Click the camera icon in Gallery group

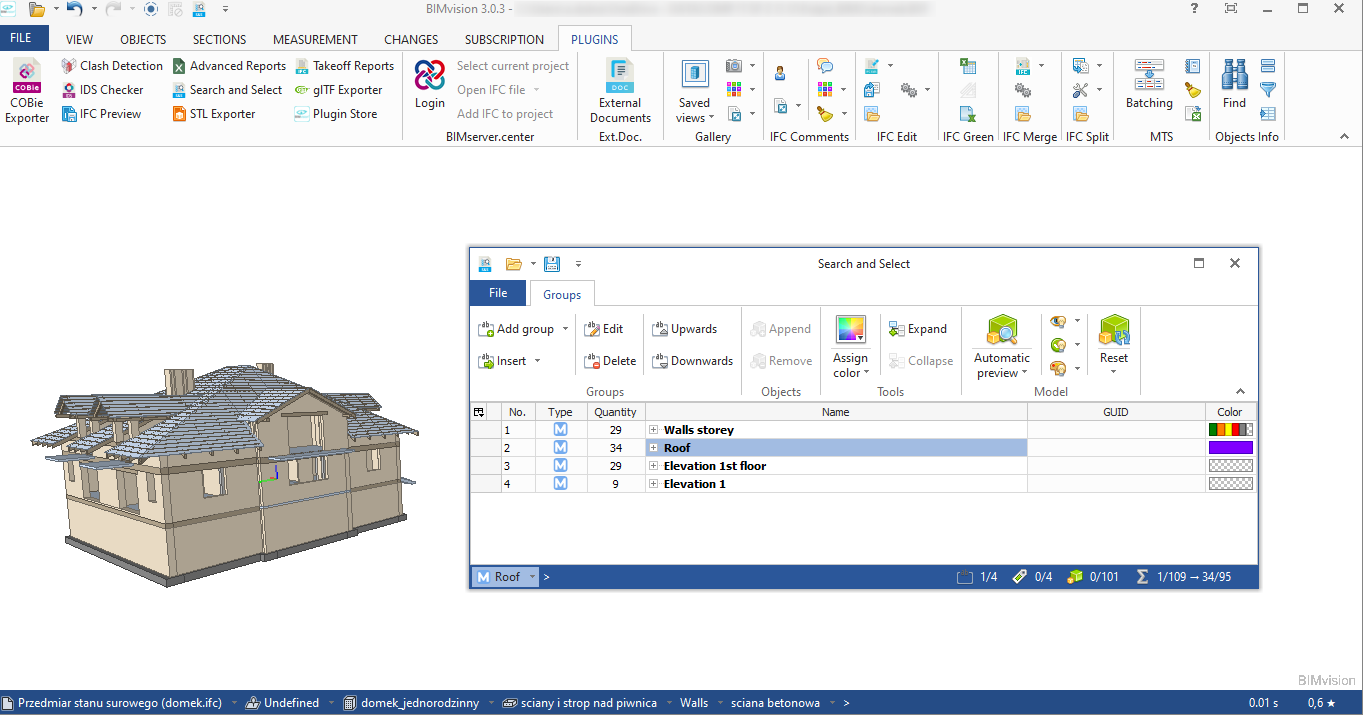(x=733, y=66)
